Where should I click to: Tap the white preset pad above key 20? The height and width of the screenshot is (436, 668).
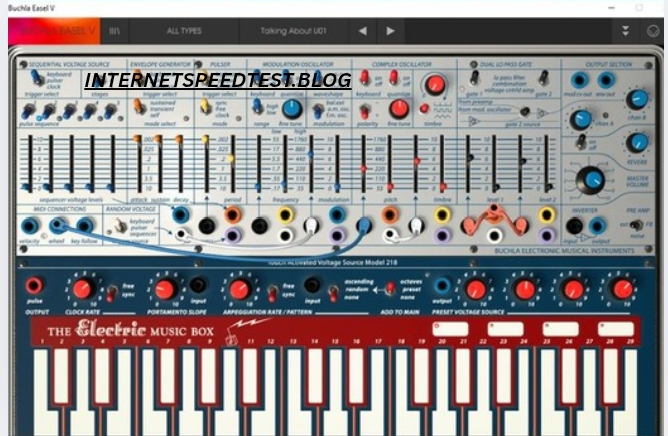450,329
